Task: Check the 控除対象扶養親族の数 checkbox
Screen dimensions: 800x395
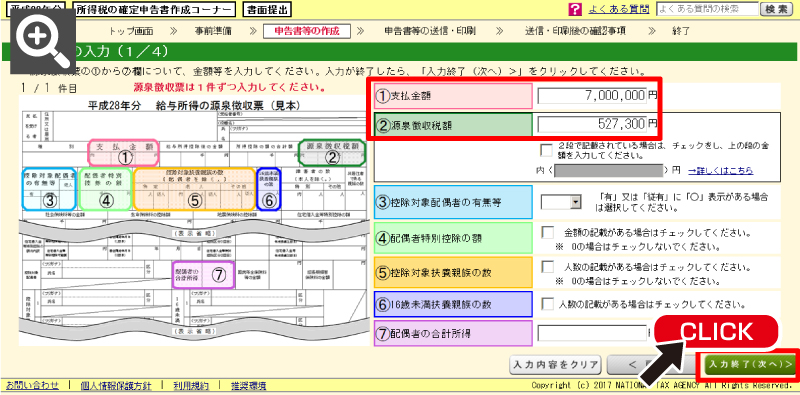Action: pos(547,267)
